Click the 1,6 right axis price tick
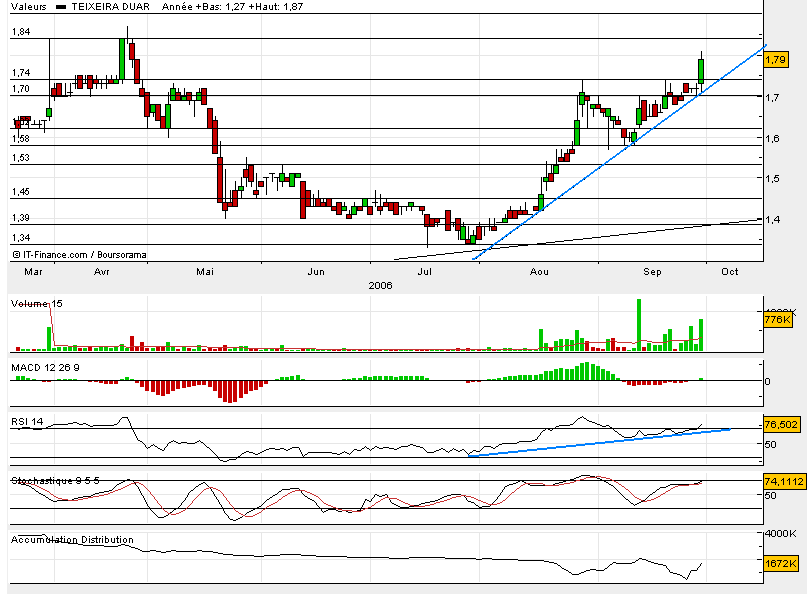 coord(773,138)
